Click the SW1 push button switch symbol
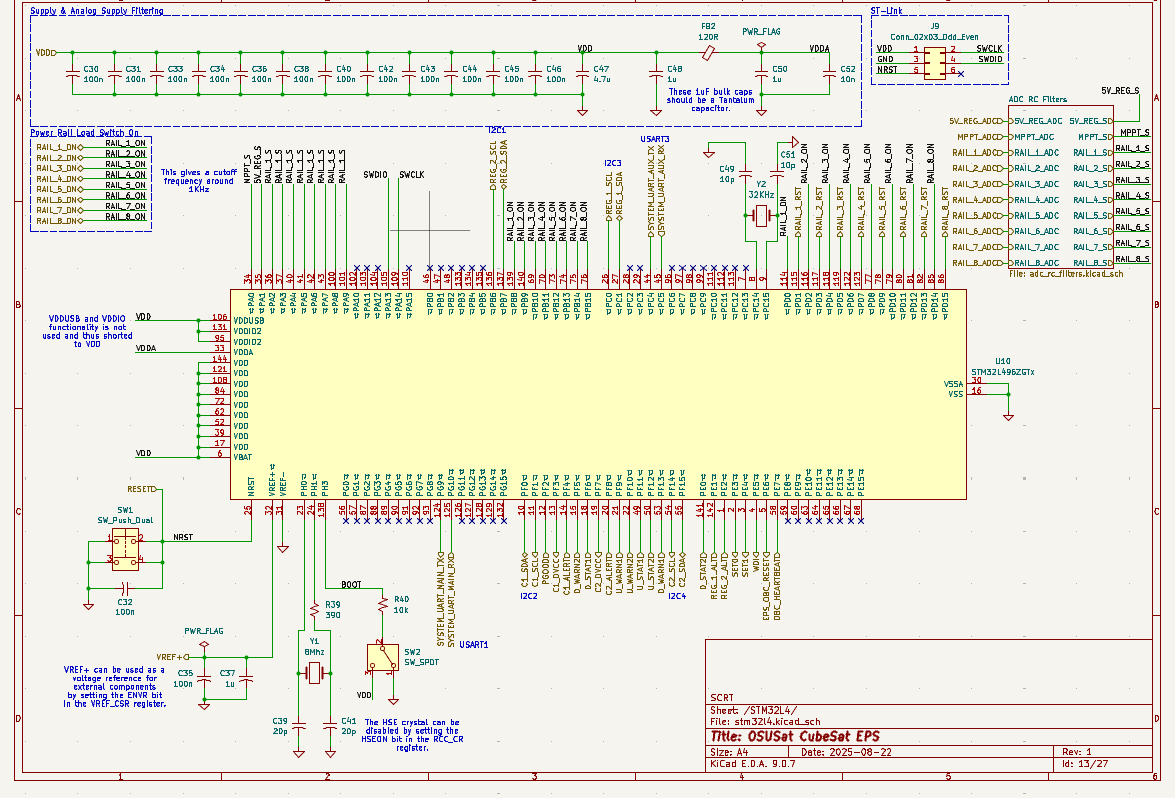 point(126,548)
